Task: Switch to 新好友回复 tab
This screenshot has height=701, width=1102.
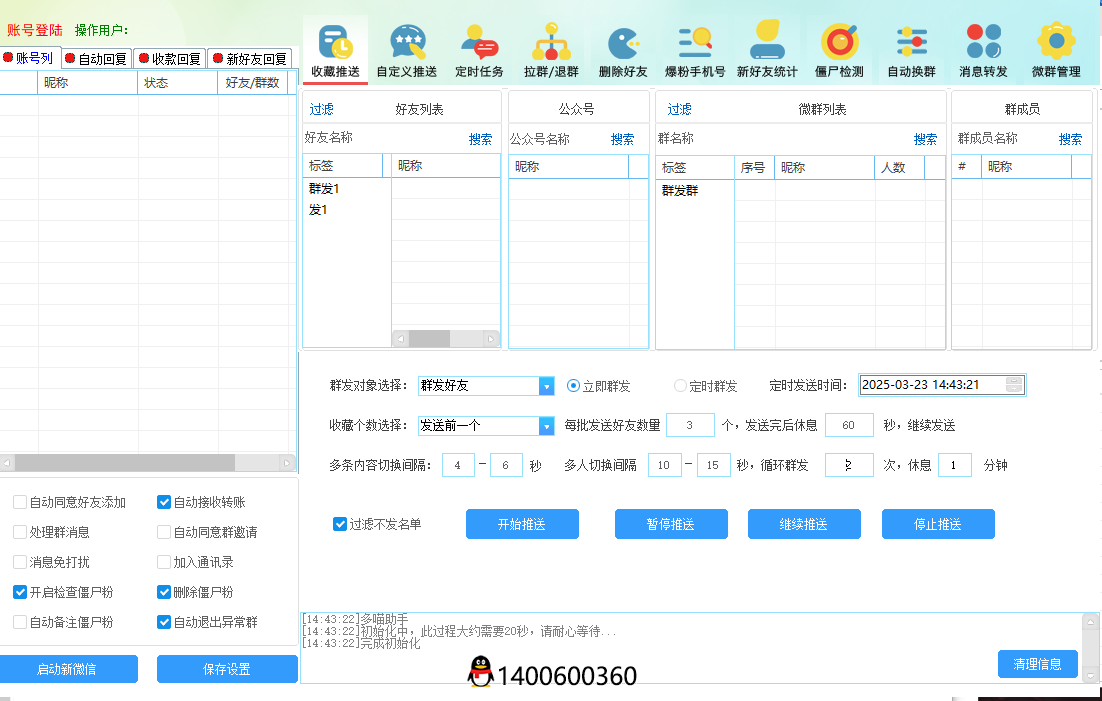Action: [251, 58]
